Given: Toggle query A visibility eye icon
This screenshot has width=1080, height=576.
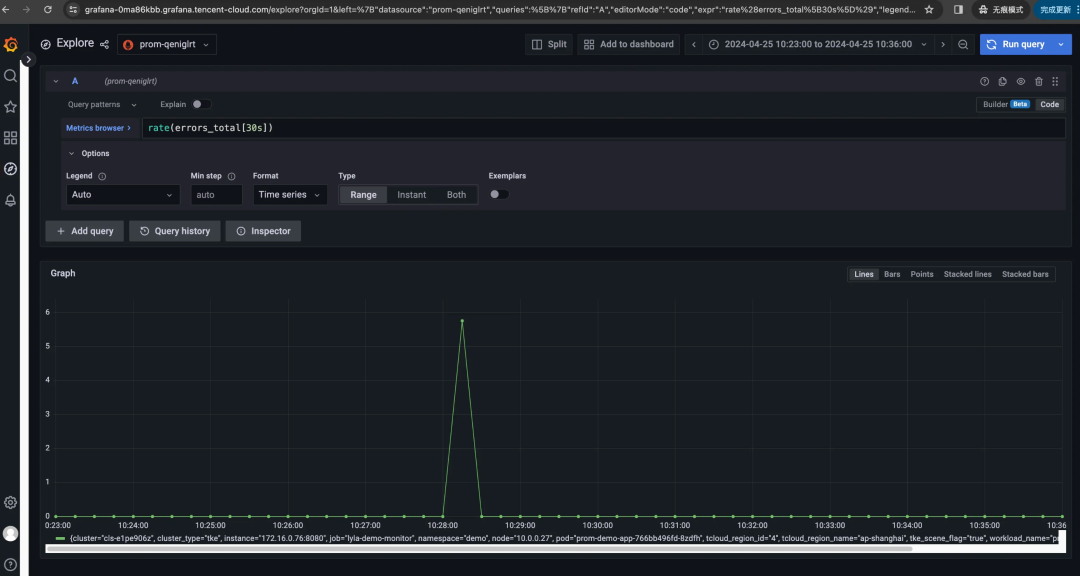Looking at the screenshot, I should pos(1021,81).
